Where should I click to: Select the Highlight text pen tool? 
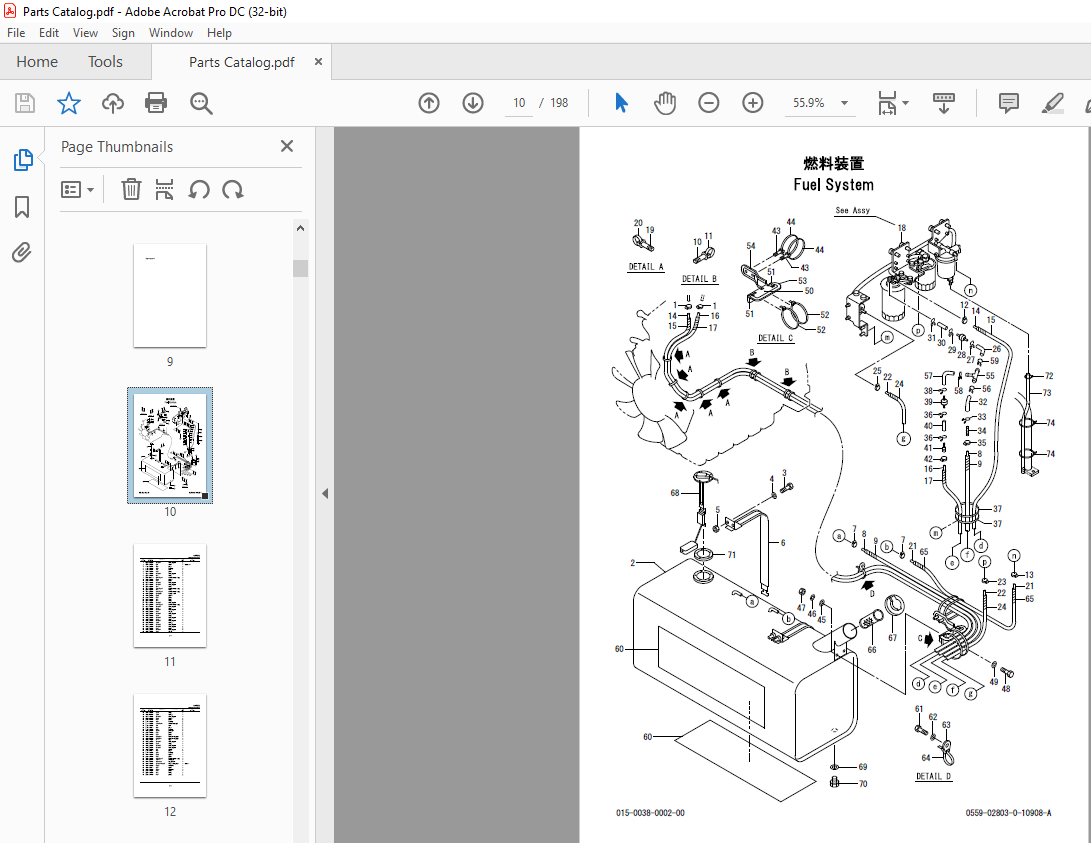pos(1053,103)
